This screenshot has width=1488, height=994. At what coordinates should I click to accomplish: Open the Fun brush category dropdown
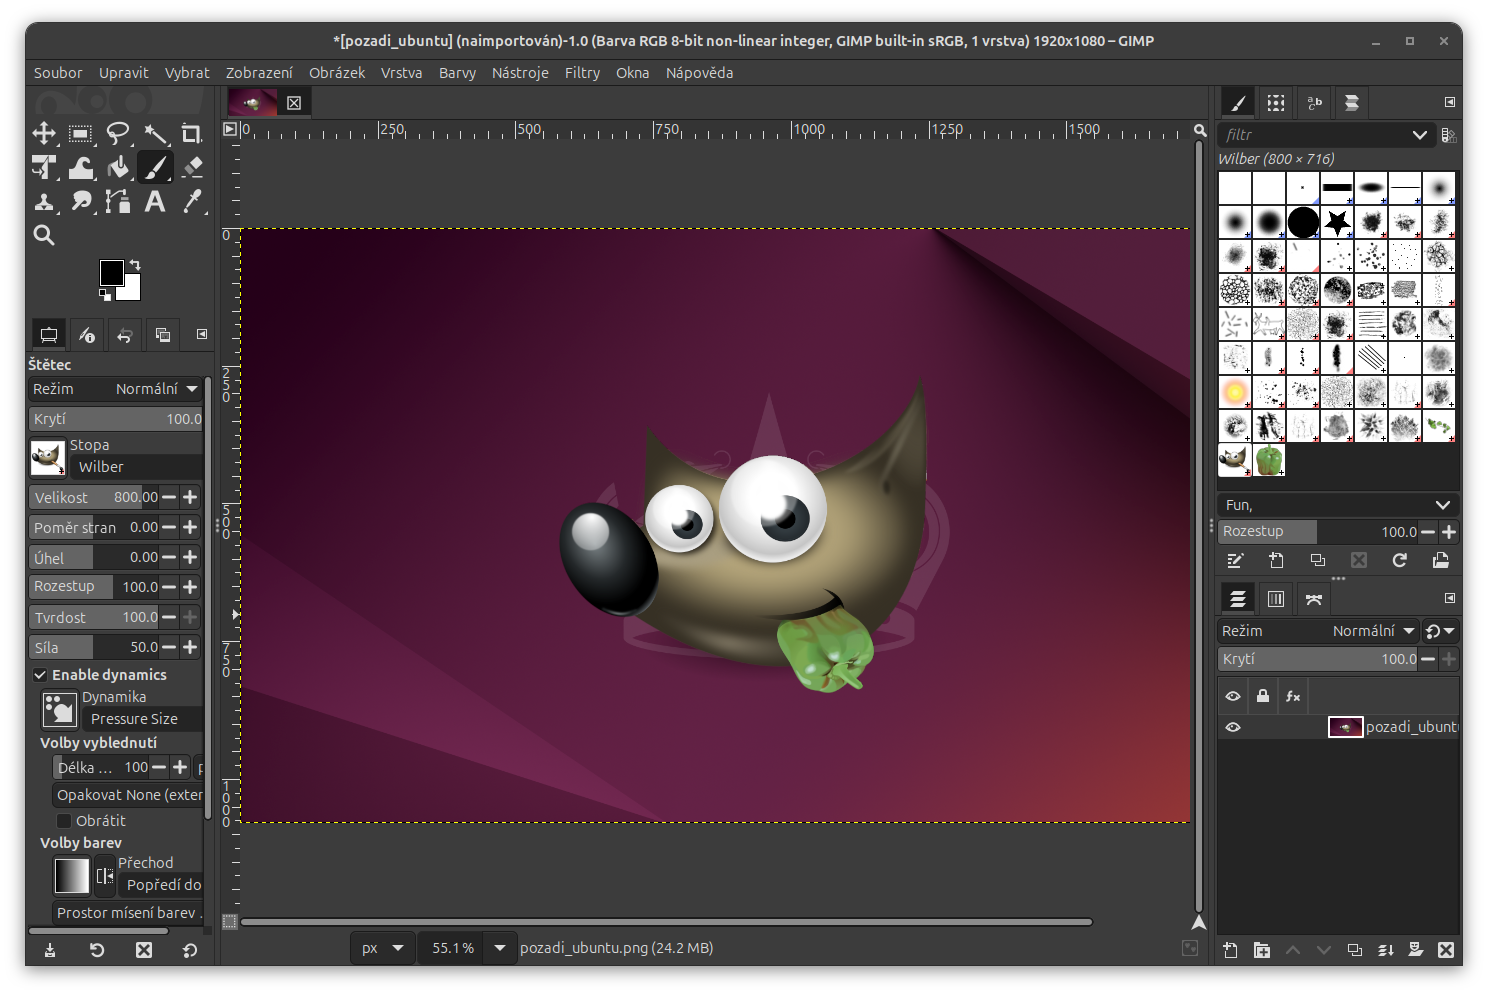tap(1337, 504)
